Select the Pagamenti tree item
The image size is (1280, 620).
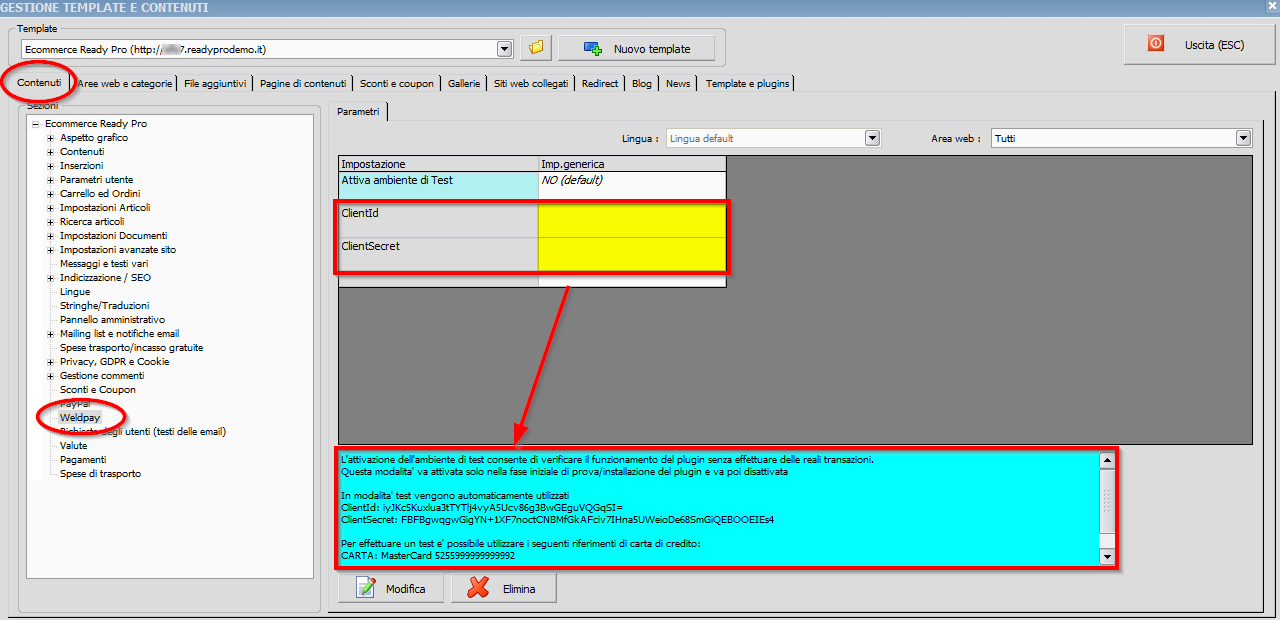click(83, 460)
